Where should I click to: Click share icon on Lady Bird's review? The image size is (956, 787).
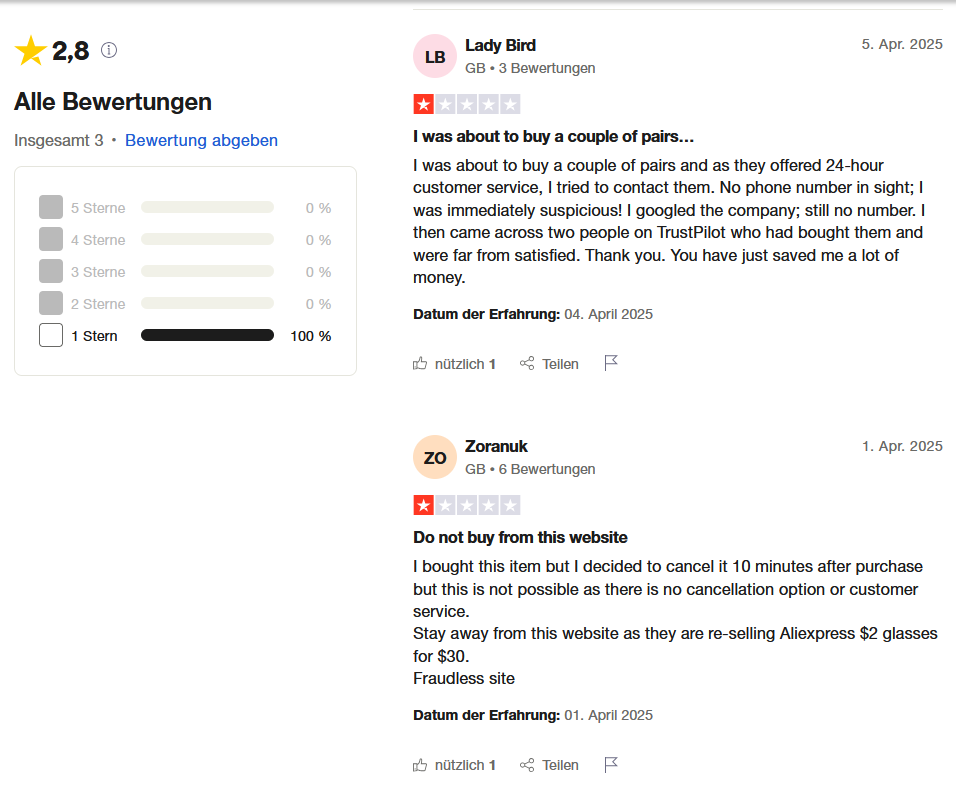click(x=527, y=364)
